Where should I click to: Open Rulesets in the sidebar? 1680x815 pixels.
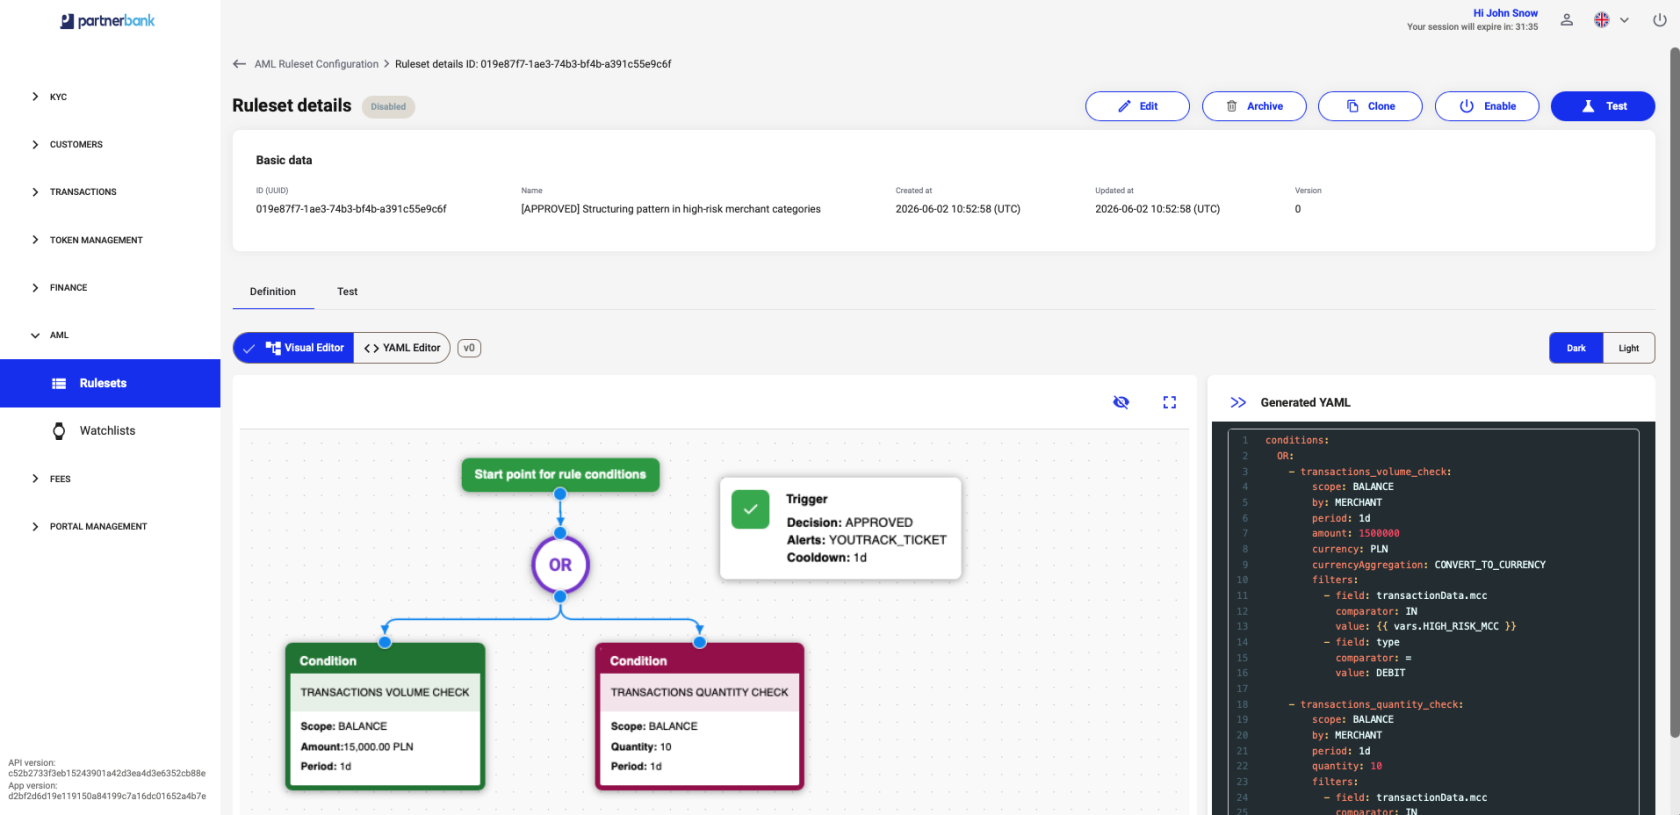(x=110, y=383)
